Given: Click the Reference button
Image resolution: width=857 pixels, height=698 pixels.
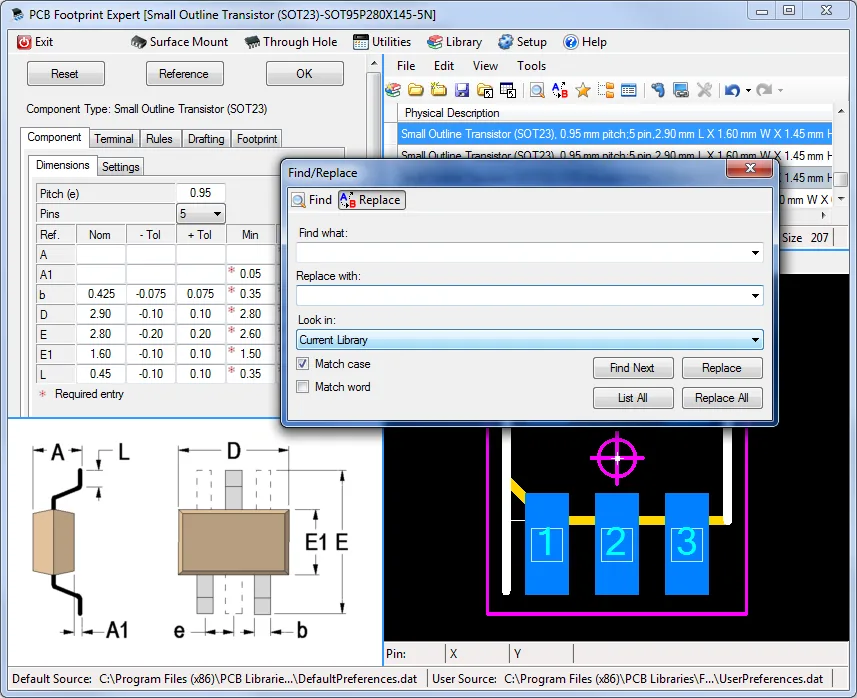Looking at the screenshot, I should click(x=184, y=74).
